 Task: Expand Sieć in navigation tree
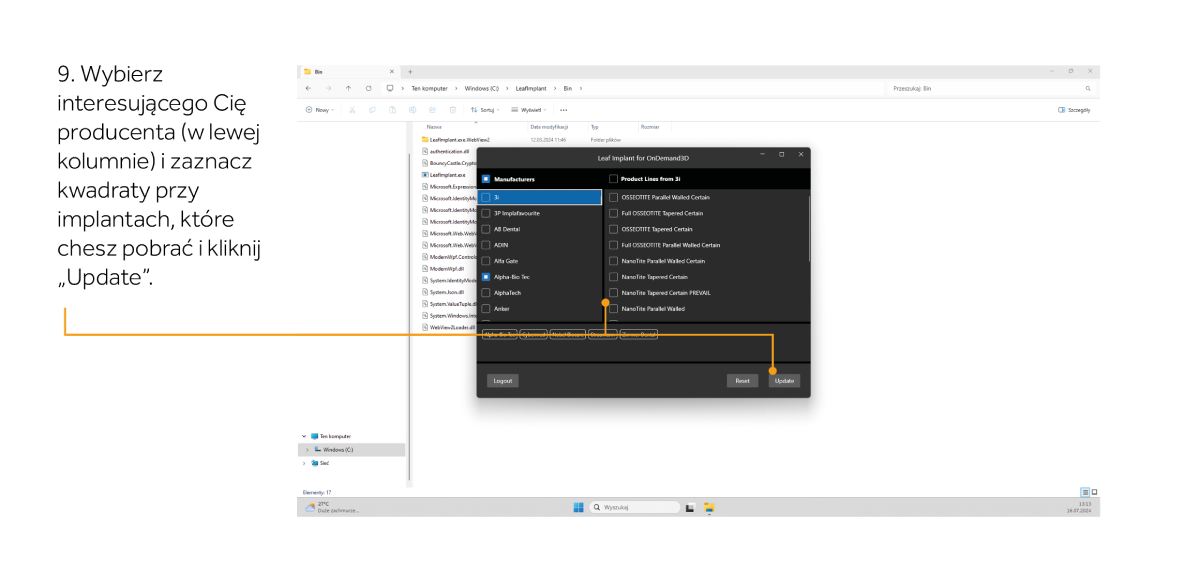tap(304, 463)
